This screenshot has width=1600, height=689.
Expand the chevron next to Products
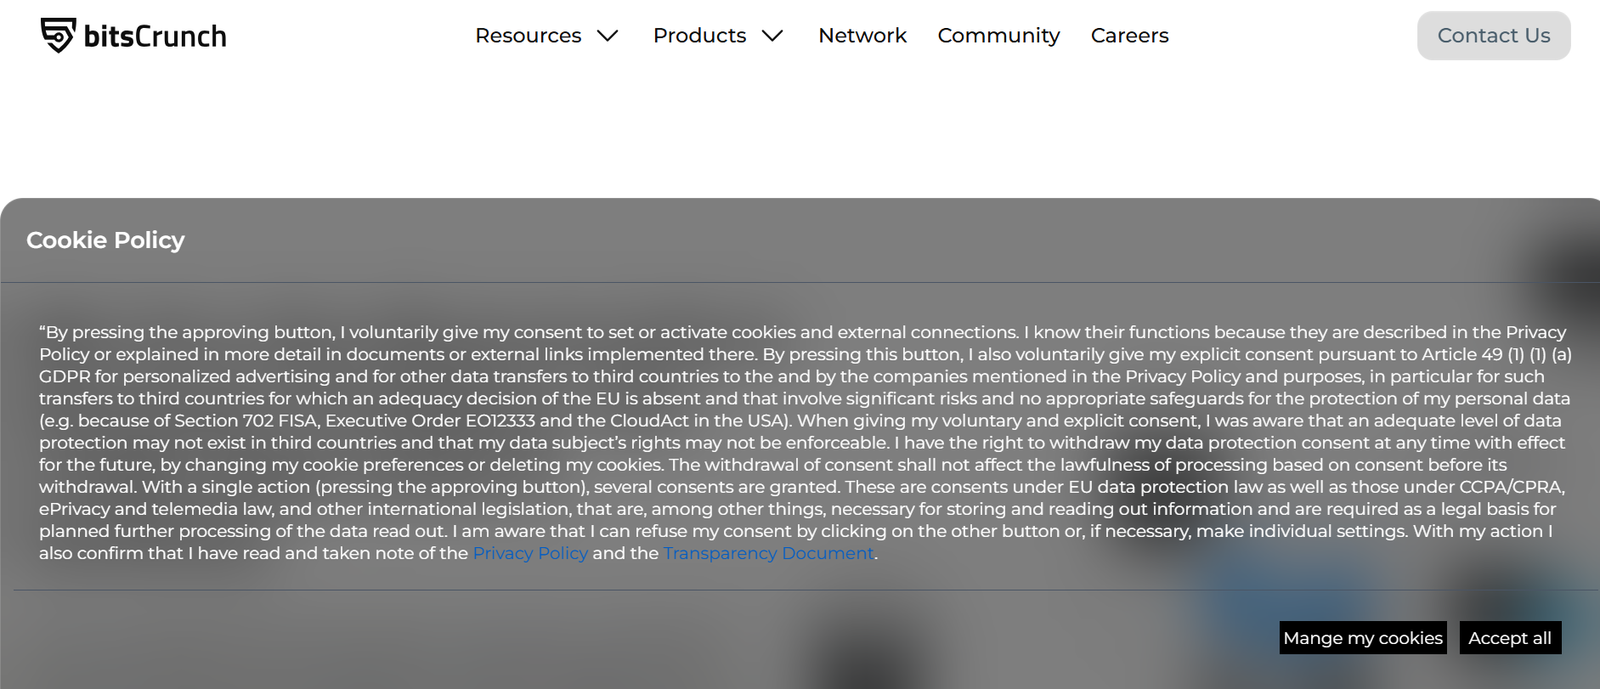[x=772, y=36]
